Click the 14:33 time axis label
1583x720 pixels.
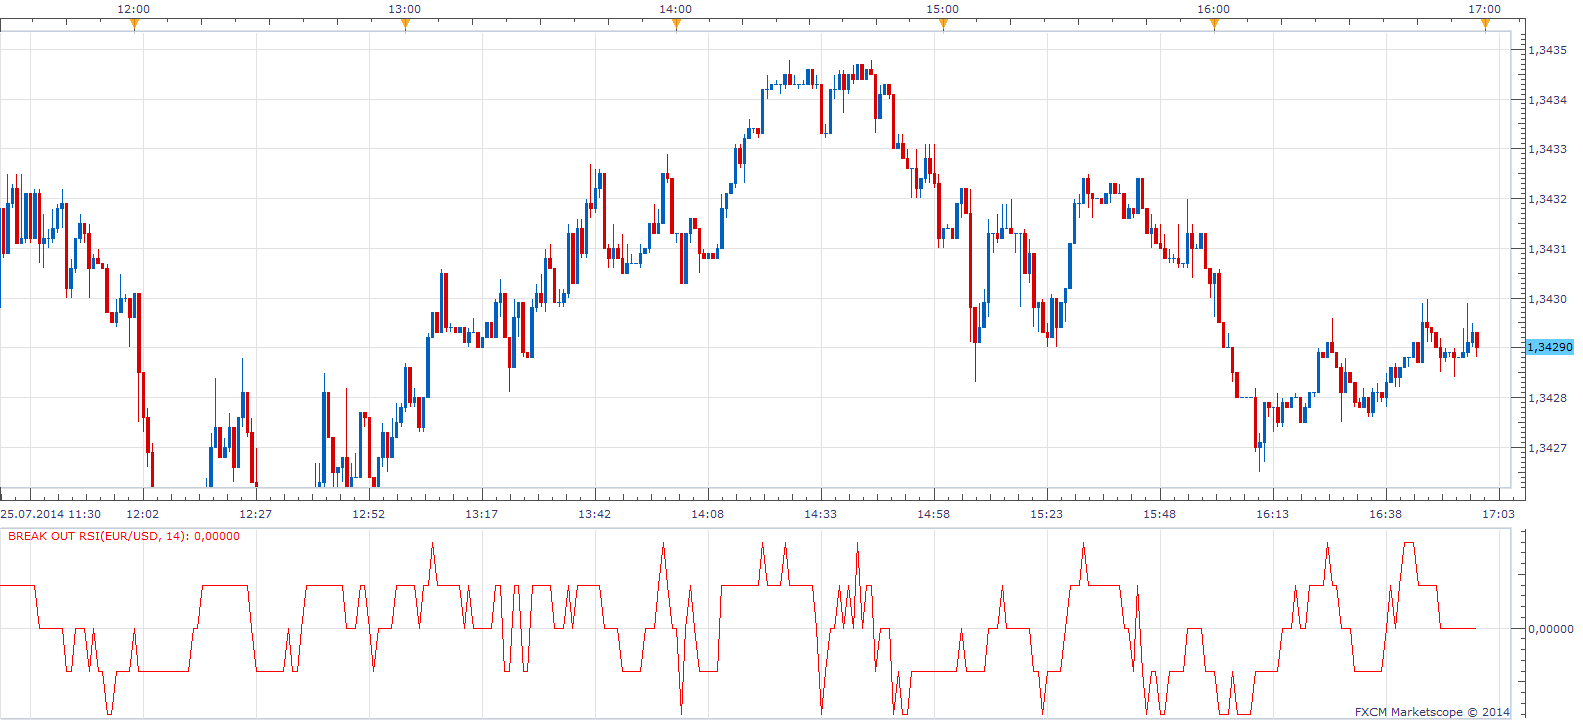tap(821, 514)
